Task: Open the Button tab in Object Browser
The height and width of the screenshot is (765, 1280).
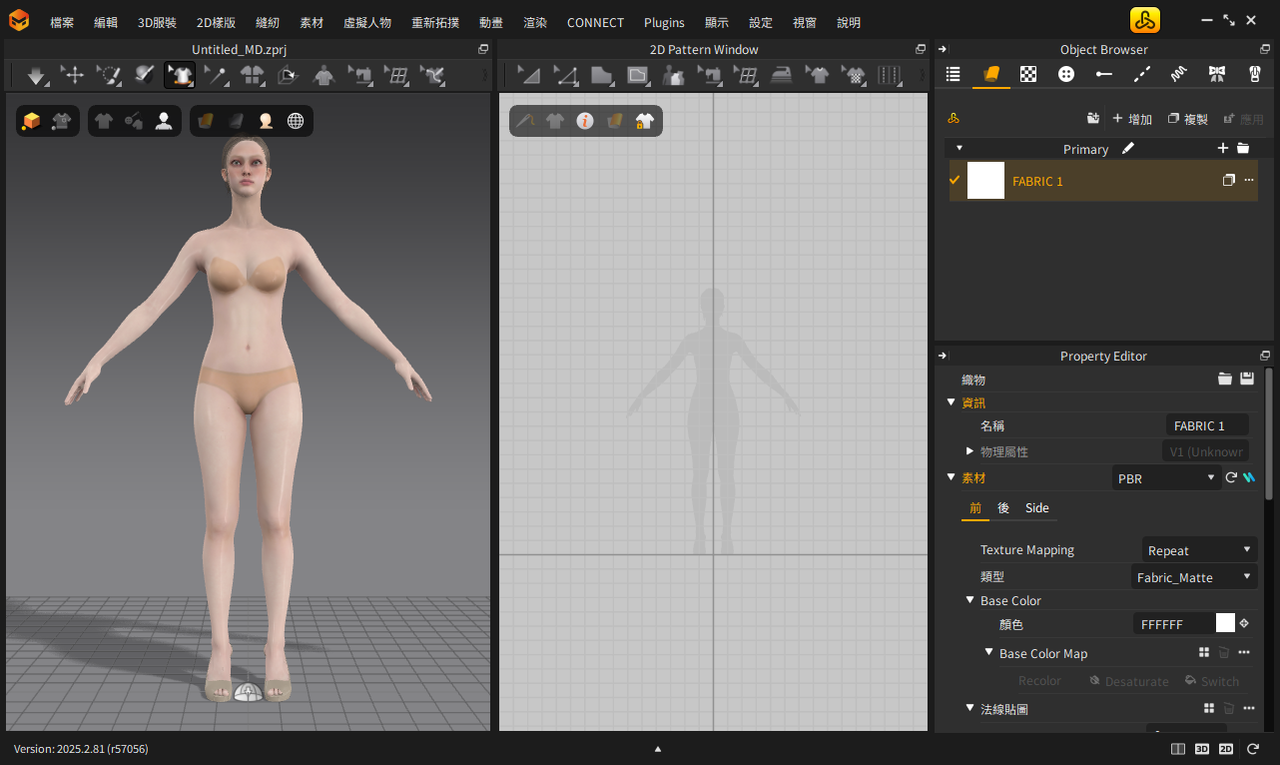Action: [x=1066, y=74]
